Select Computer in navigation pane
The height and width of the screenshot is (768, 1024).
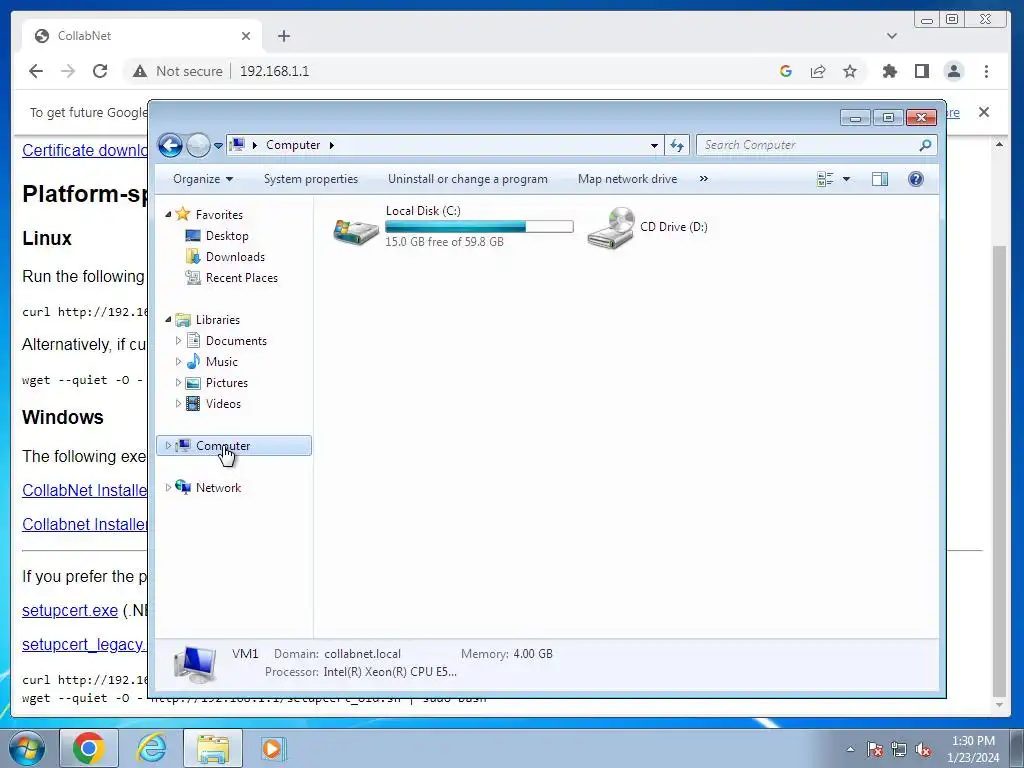(x=223, y=445)
